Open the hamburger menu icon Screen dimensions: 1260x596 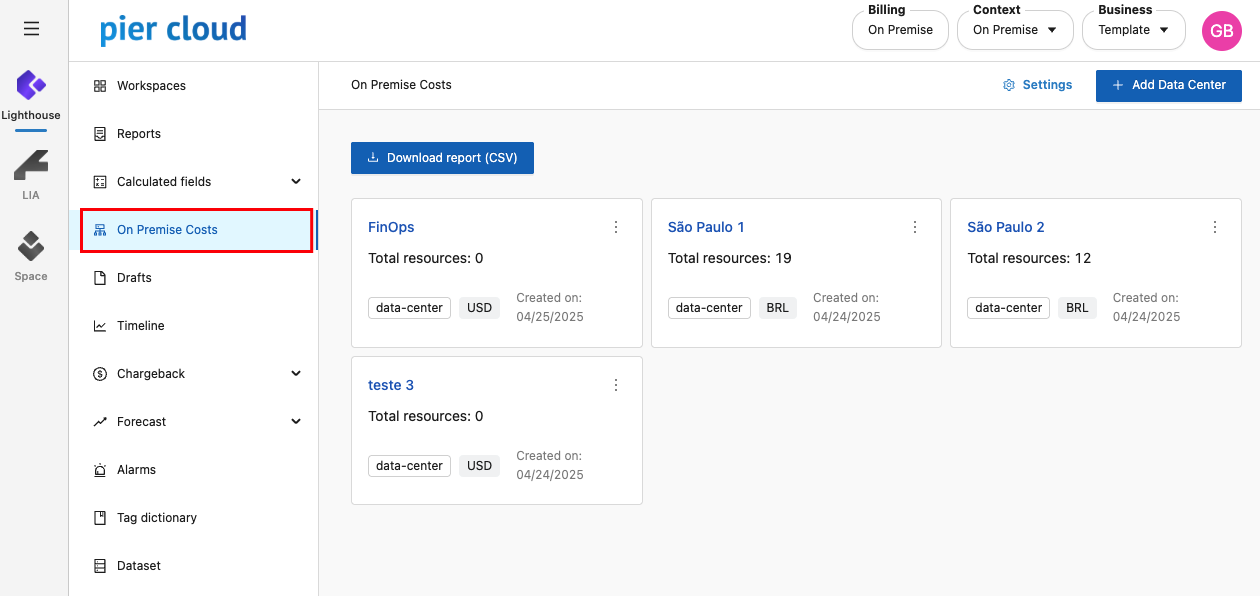[31, 29]
